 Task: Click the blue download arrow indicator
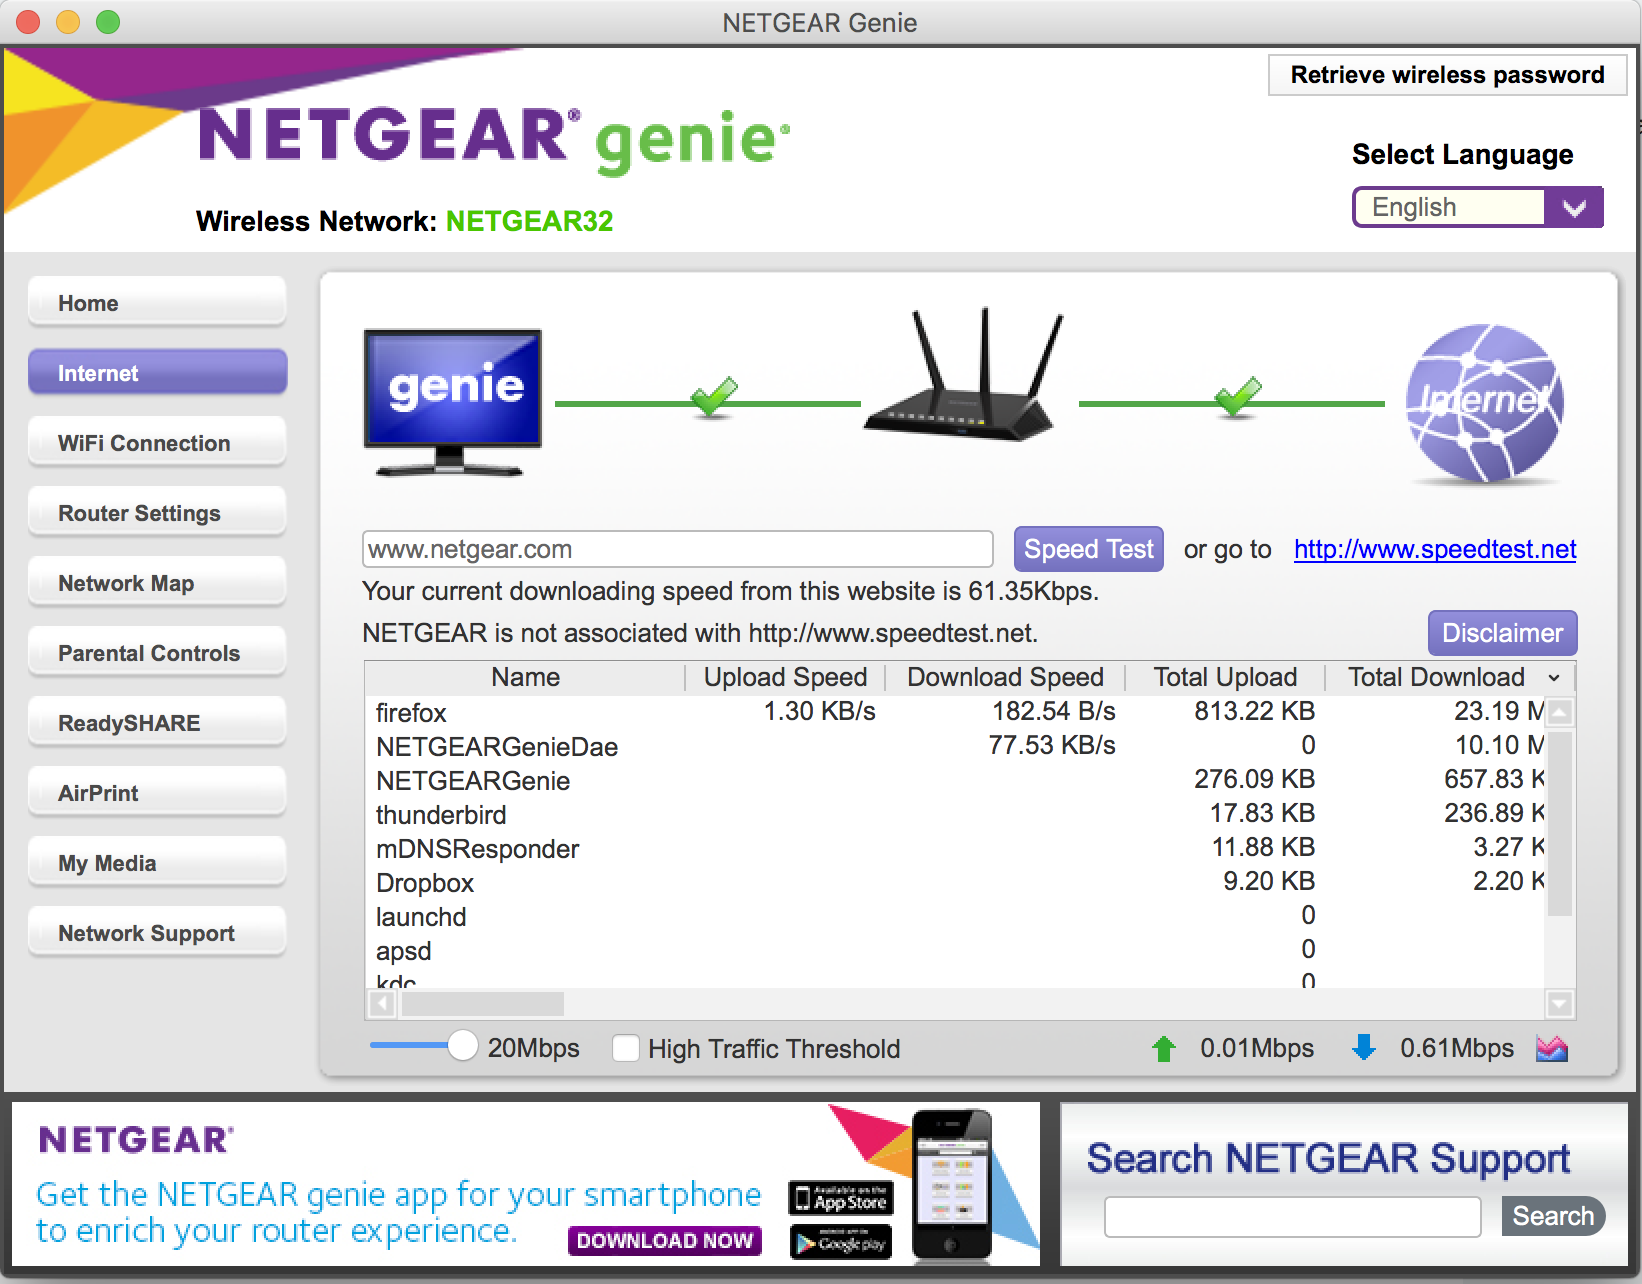coord(1363,1048)
